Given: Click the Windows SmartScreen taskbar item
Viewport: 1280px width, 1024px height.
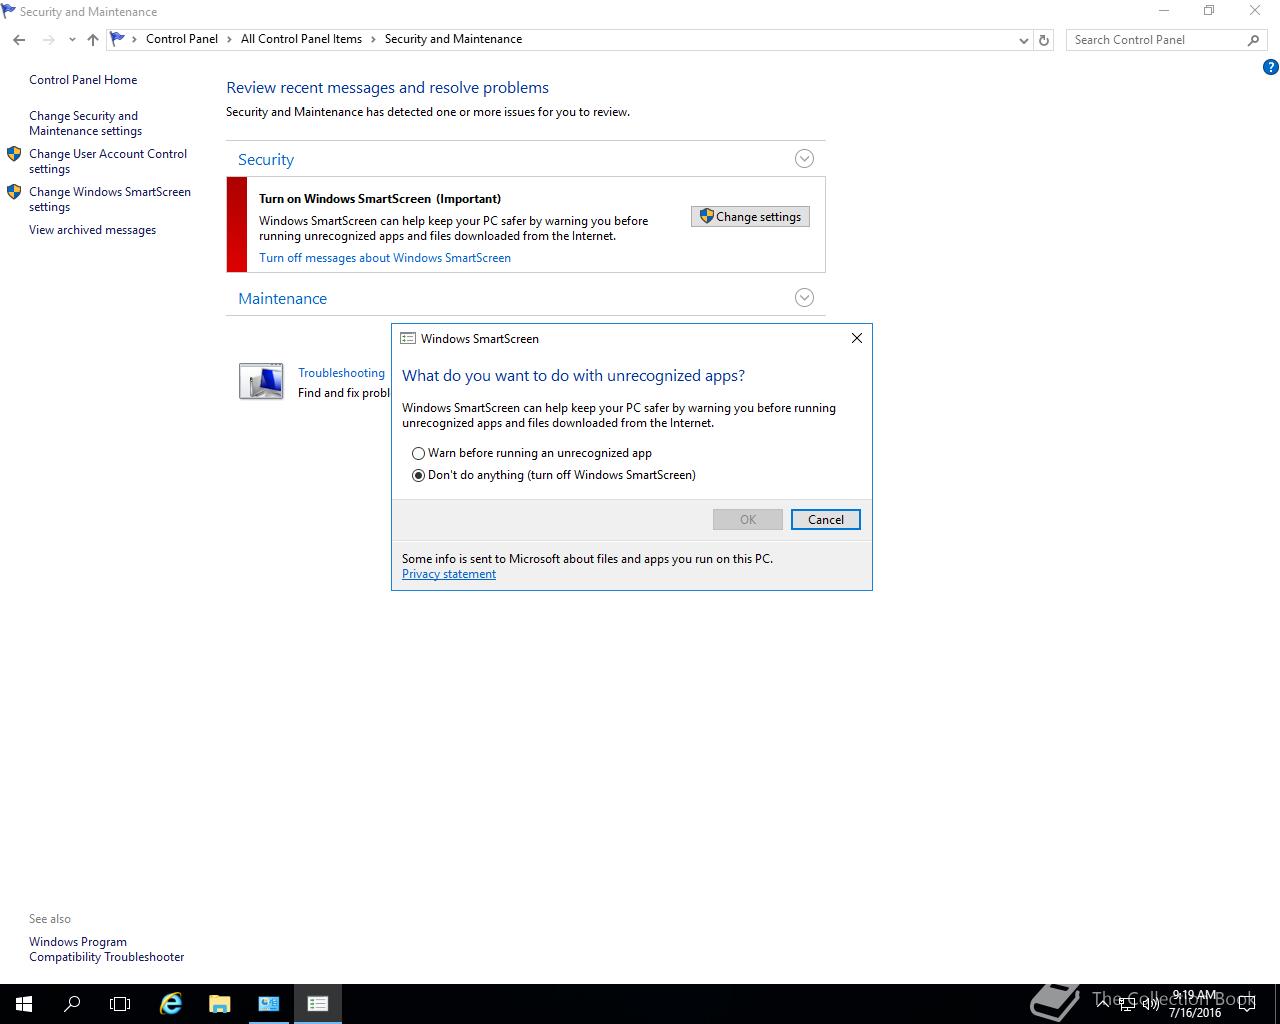Looking at the screenshot, I should pos(318,1004).
